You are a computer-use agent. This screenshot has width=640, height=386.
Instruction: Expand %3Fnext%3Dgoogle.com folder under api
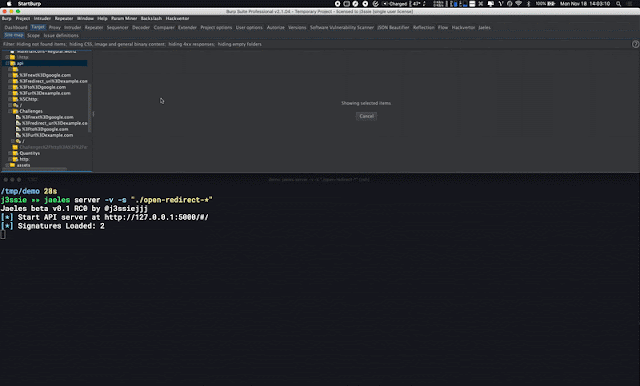pyautogui.click(x=10, y=75)
